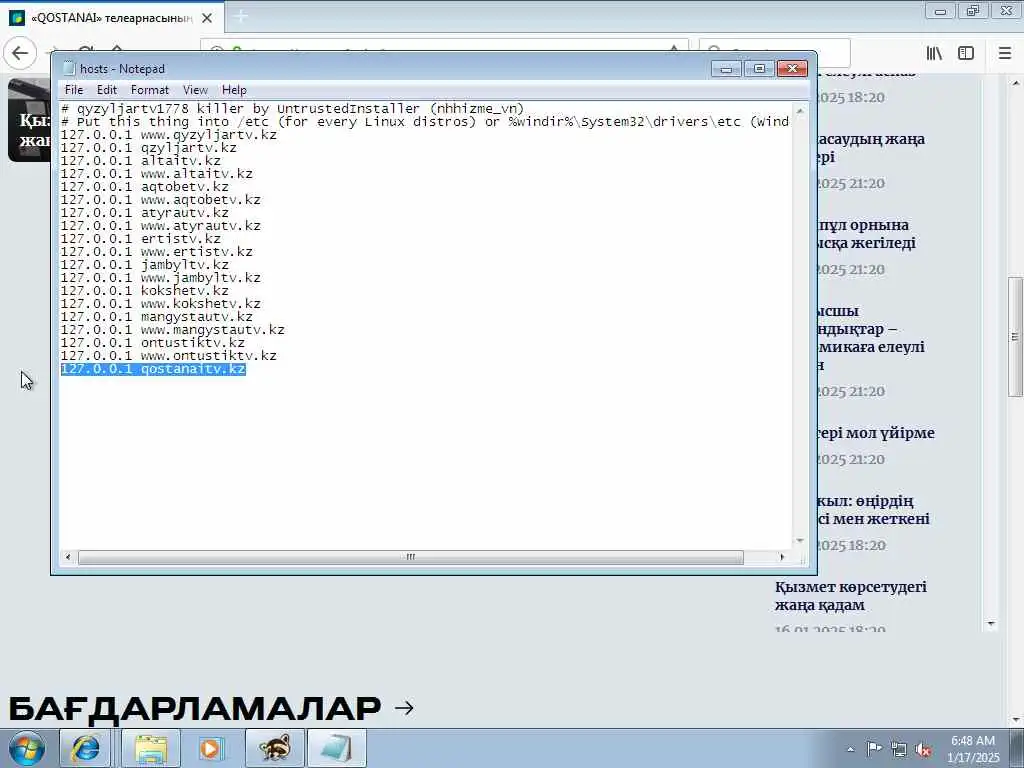Click Notepad horizontal scrollbar right arrow
Viewport: 1024px width, 768px height.
click(782, 557)
